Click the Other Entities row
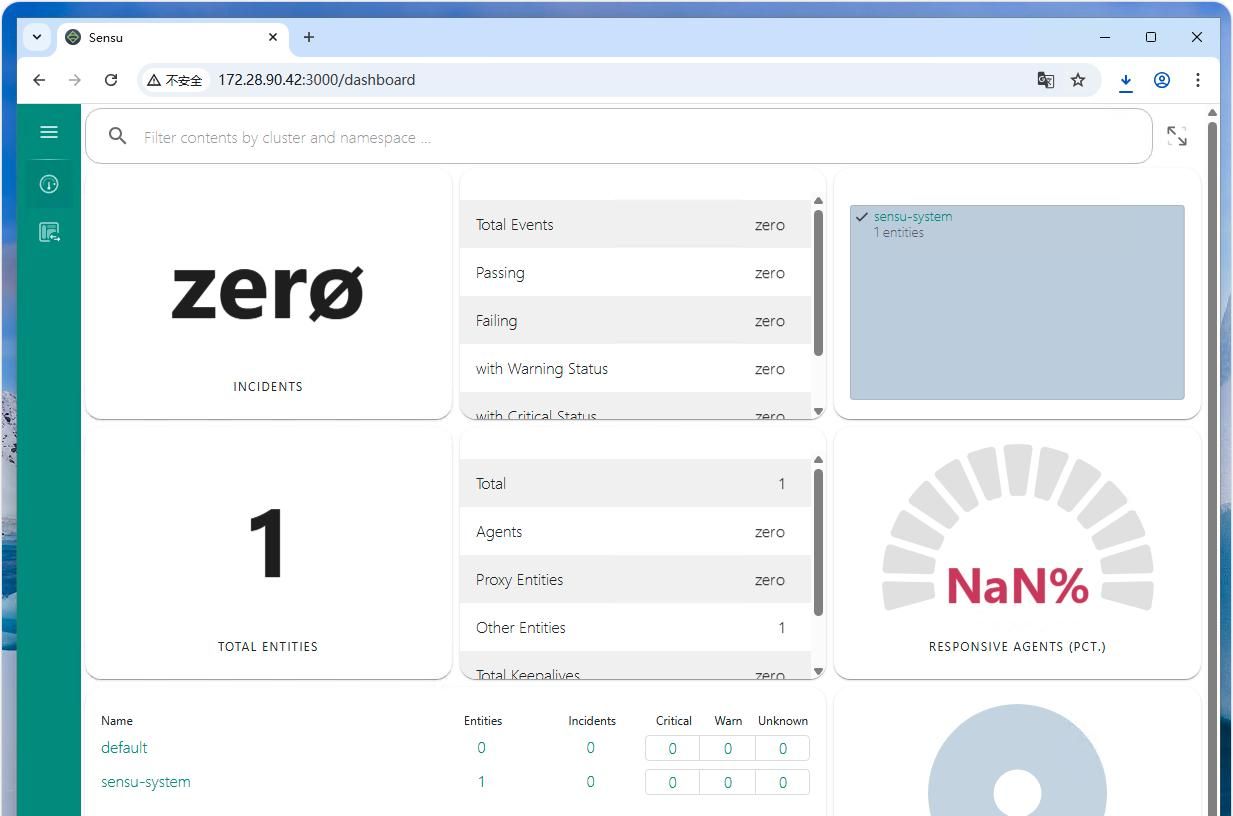 tap(635, 627)
